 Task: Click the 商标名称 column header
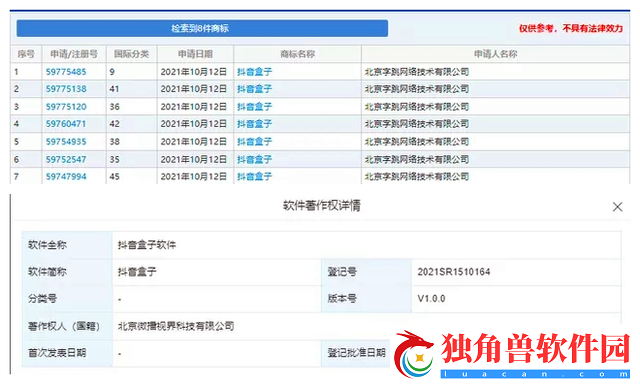pos(298,54)
